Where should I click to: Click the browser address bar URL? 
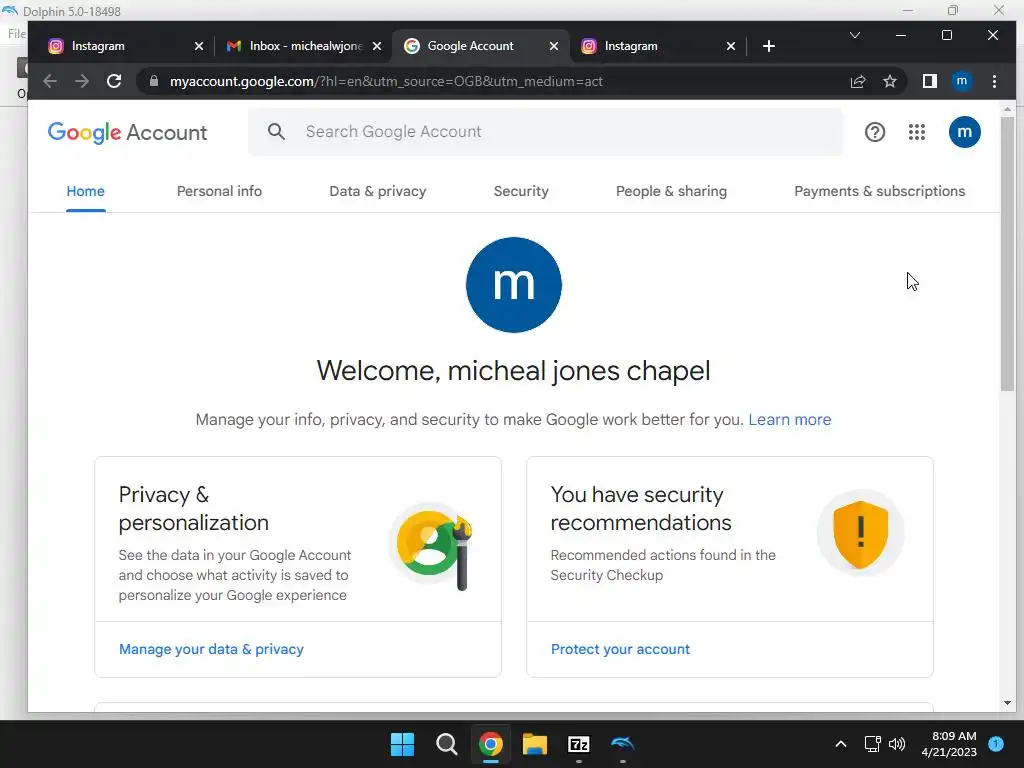tap(386, 81)
